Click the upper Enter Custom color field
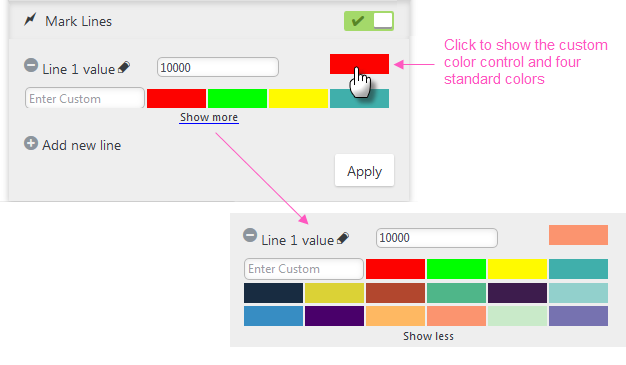 click(x=85, y=98)
